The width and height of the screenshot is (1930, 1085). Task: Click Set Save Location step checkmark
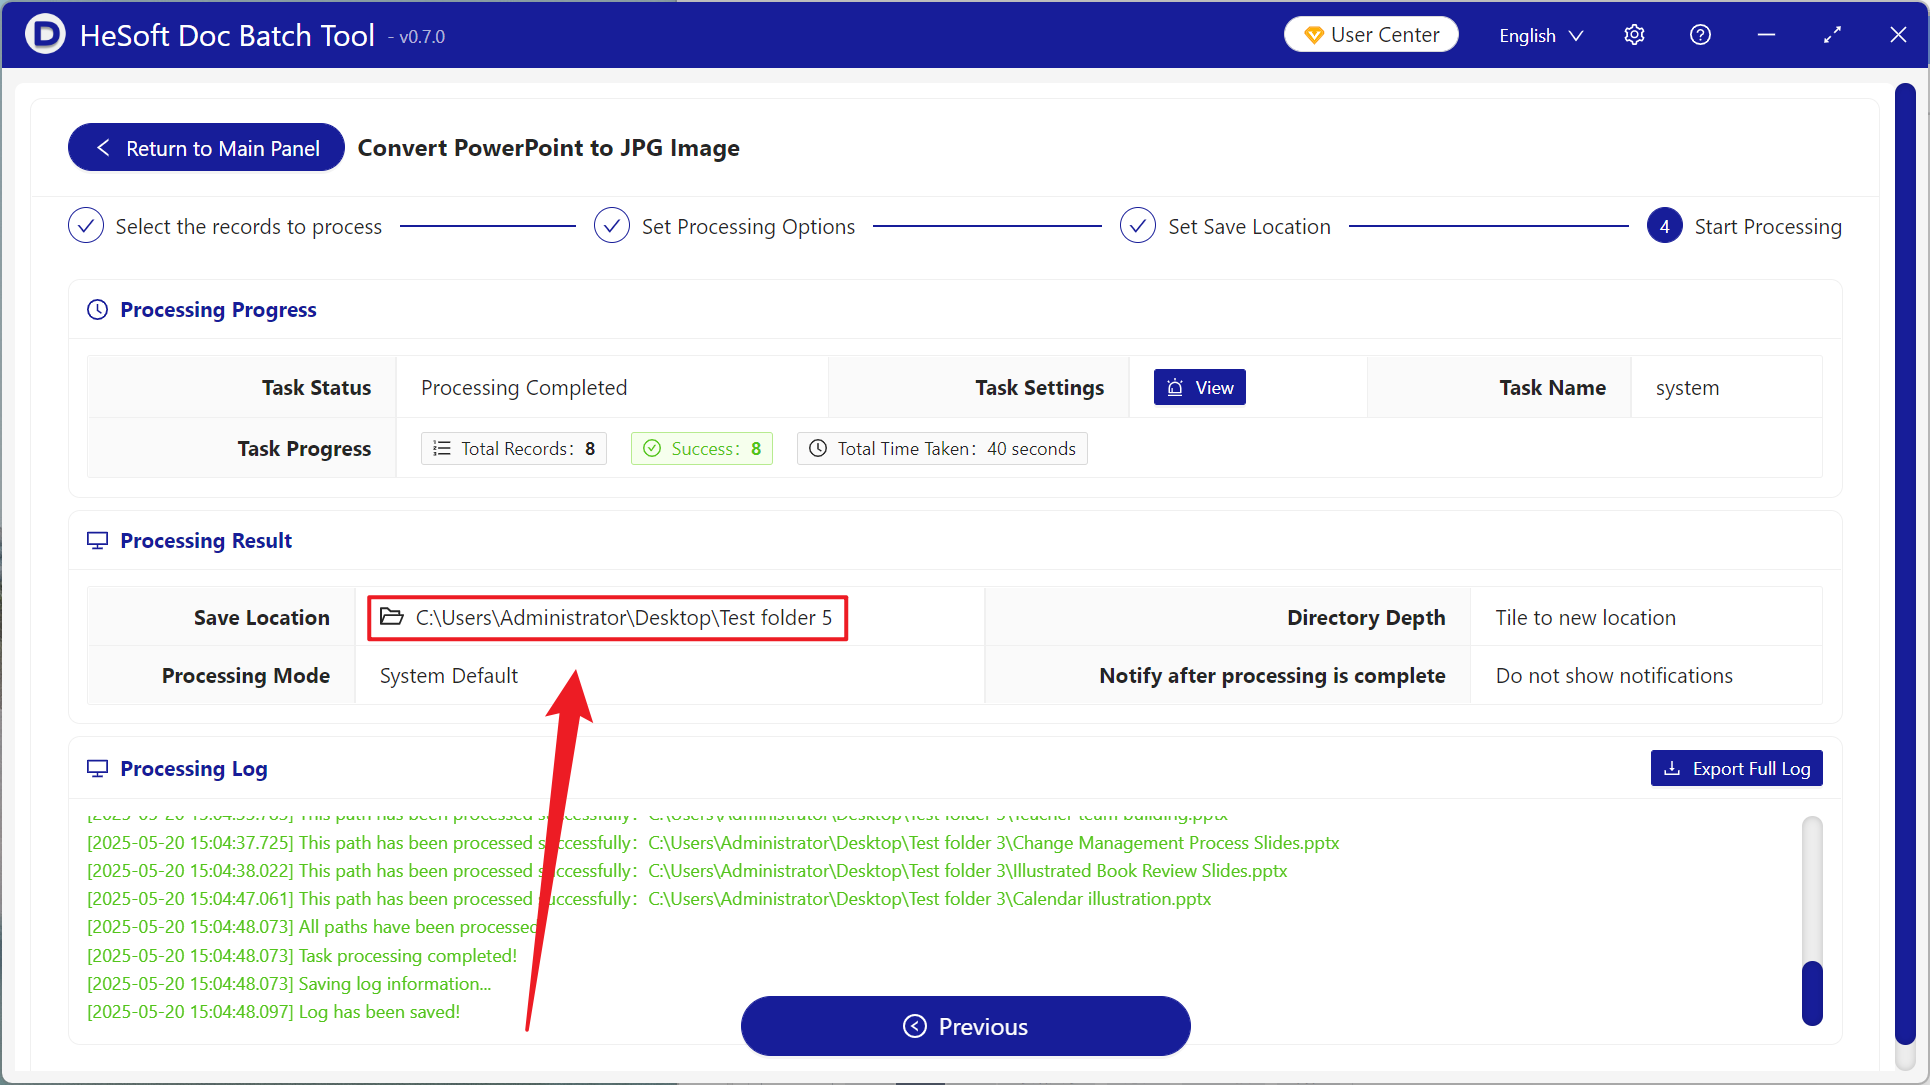[x=1138, y=226]
